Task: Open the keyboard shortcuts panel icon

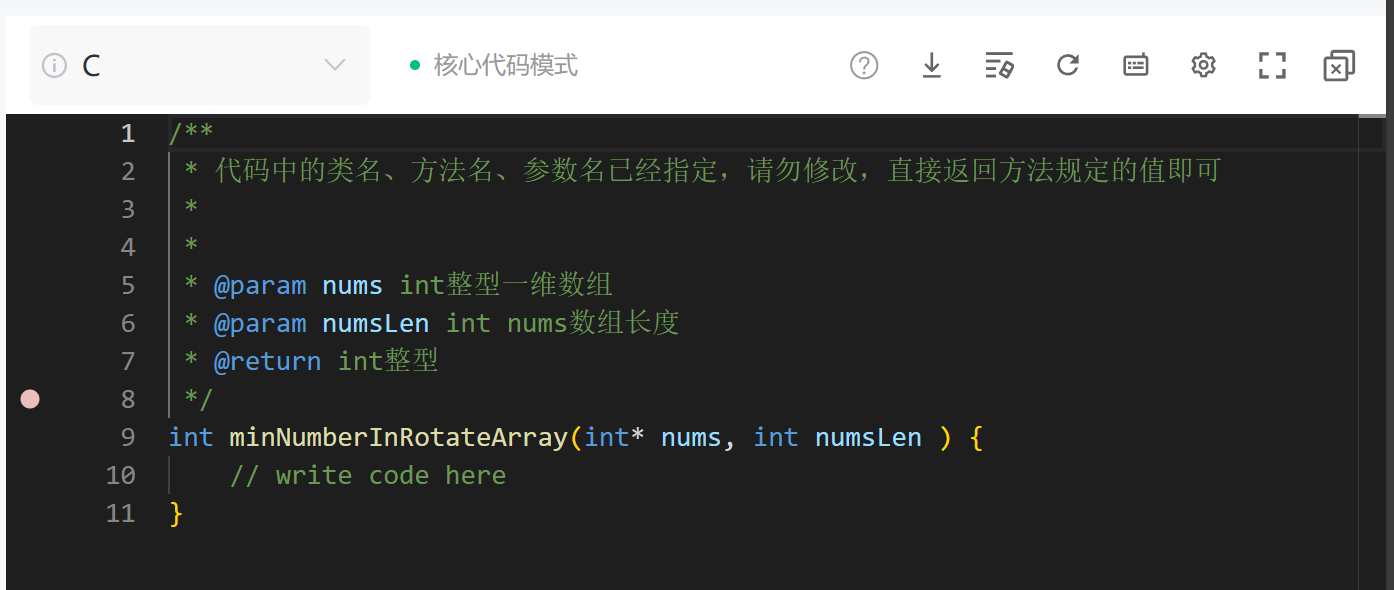Action: click(x=1136, y=66)
